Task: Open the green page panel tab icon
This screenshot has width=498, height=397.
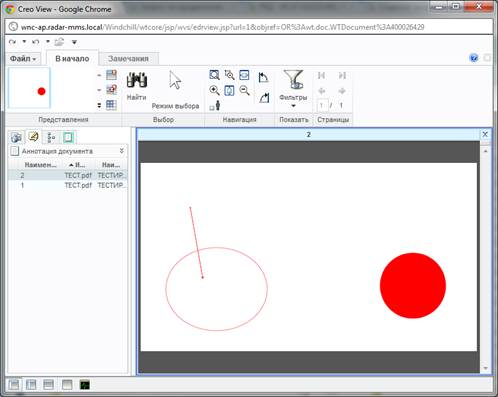Action: pyautogui.click(x=68, y=137)
